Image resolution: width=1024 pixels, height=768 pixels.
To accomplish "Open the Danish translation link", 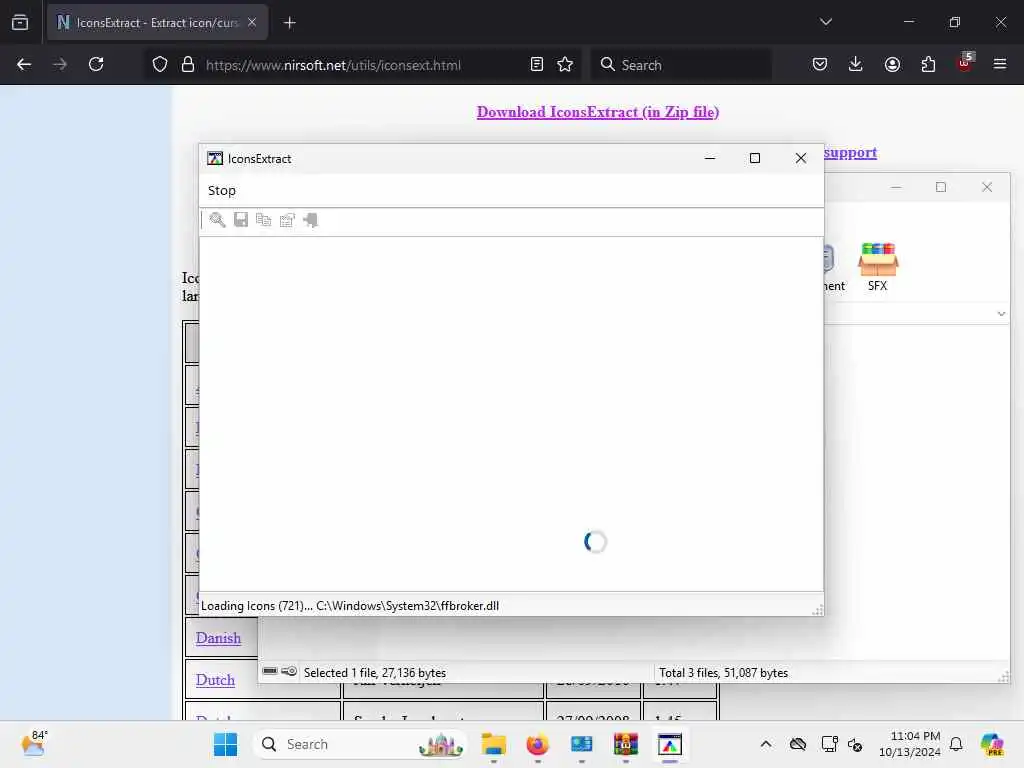I will (218, 638).
